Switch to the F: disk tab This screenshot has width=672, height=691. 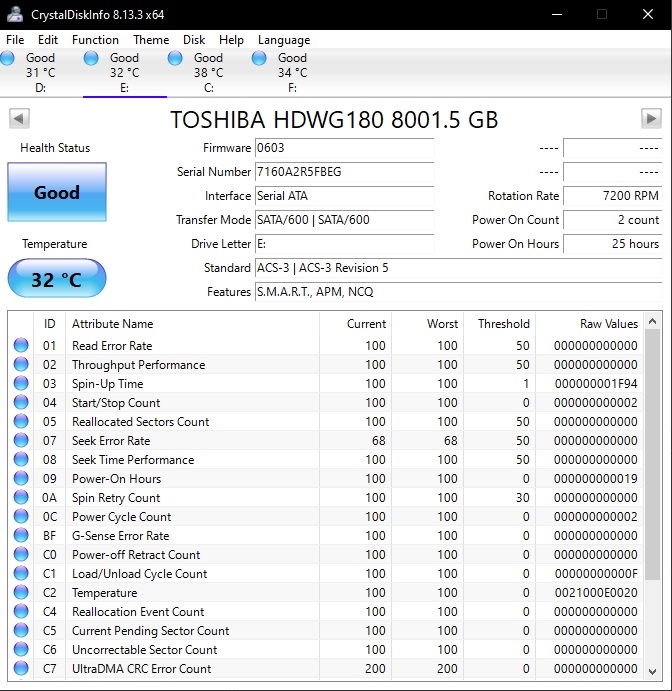click(x=293, y=73)
